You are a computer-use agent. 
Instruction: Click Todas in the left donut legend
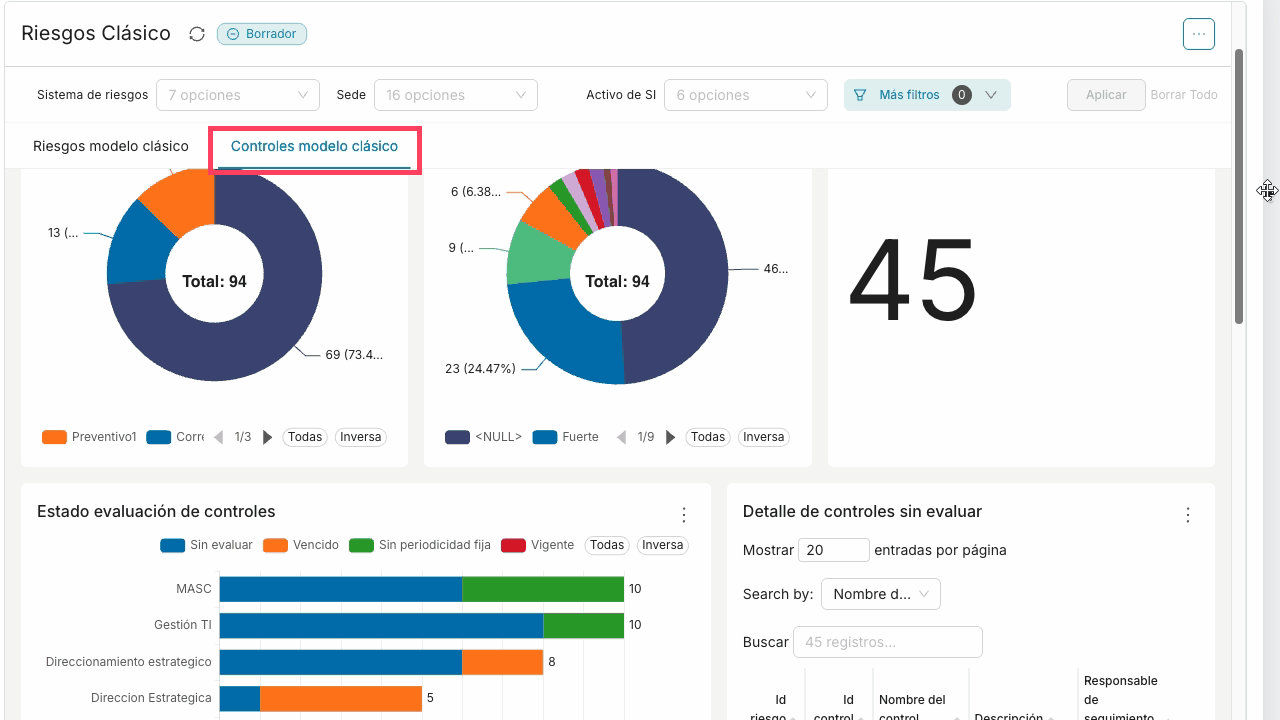point(305,437)
